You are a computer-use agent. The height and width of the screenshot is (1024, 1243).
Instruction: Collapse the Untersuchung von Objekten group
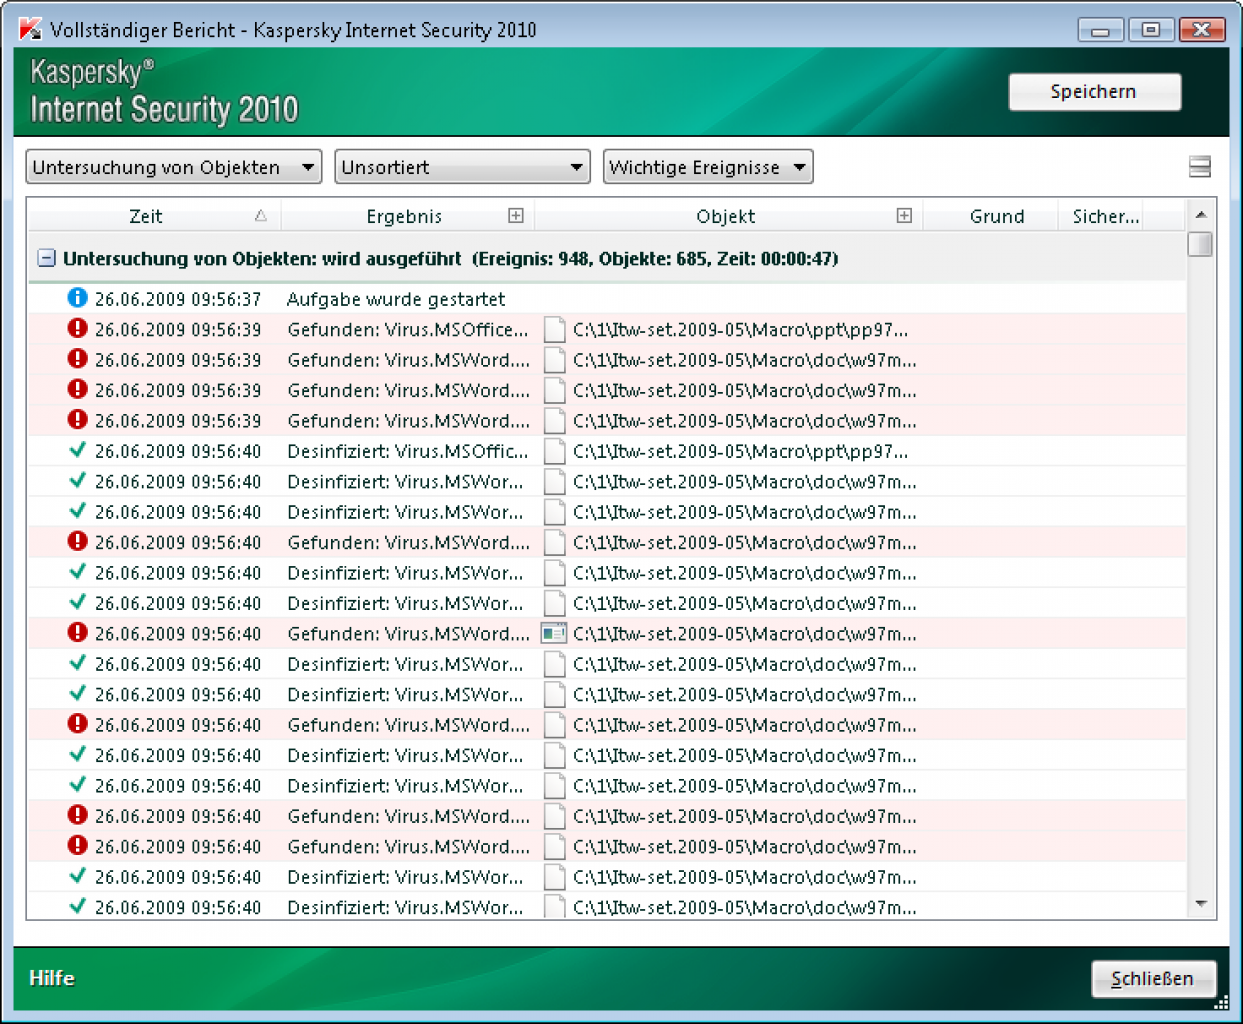(46, 258)
